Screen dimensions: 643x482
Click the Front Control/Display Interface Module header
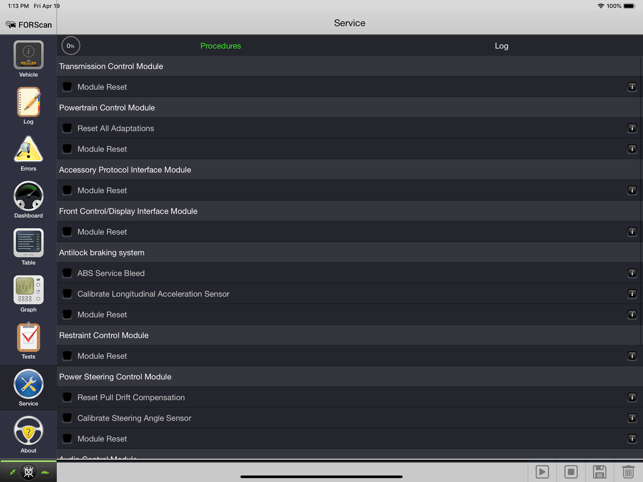pyautogui.click(x=349, y=211)
